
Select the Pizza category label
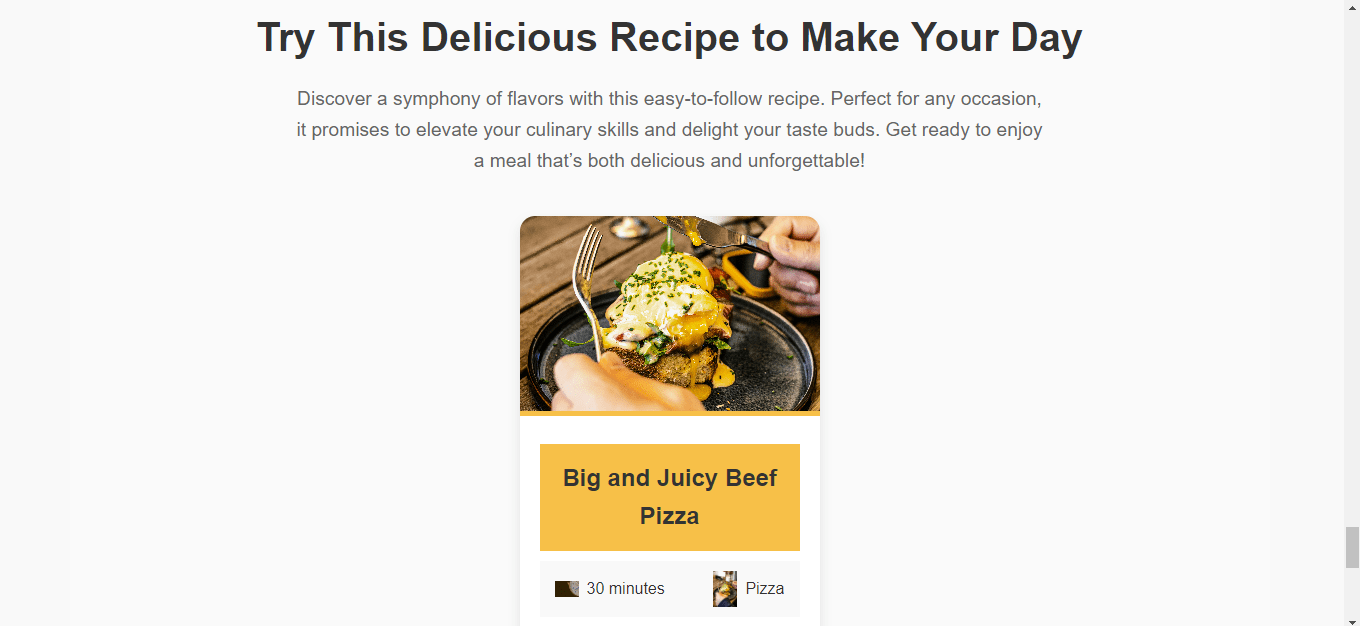click(x=765, y=589)
